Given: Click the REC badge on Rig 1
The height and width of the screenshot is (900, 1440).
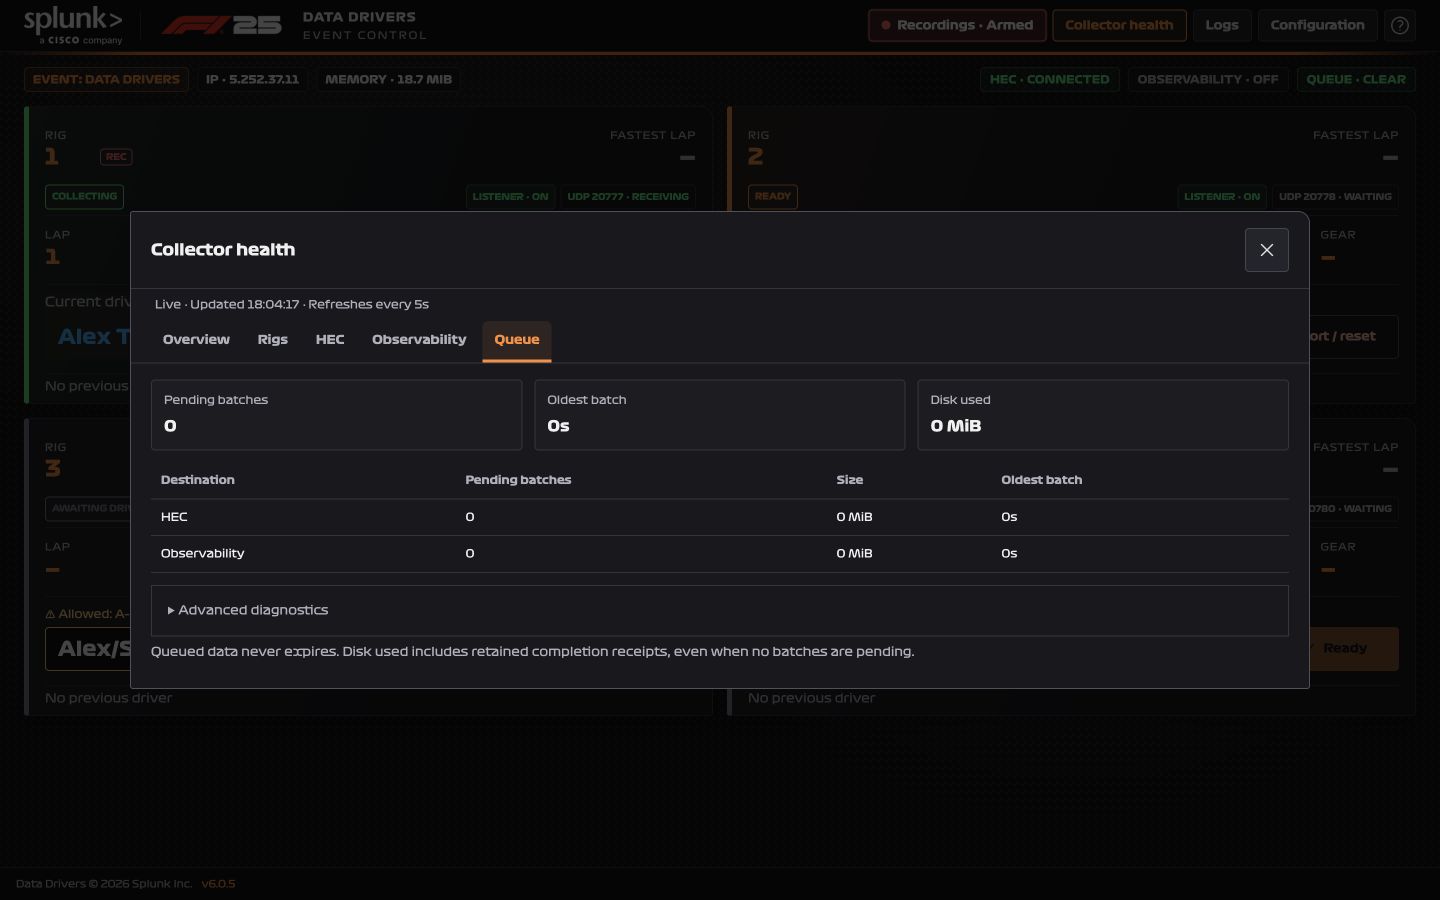Looking at the screenshot, I should [x=116, y=157].
